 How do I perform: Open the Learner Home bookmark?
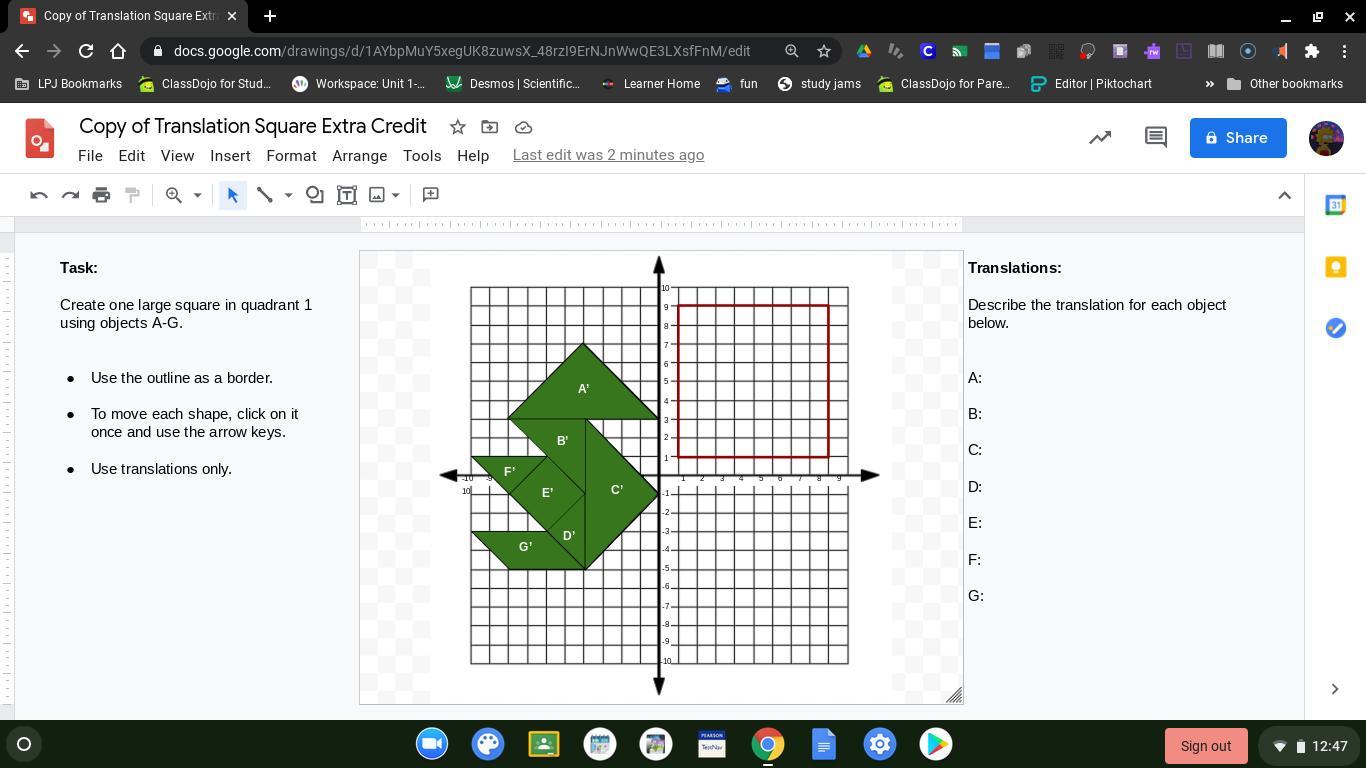(x=650, y=84)
